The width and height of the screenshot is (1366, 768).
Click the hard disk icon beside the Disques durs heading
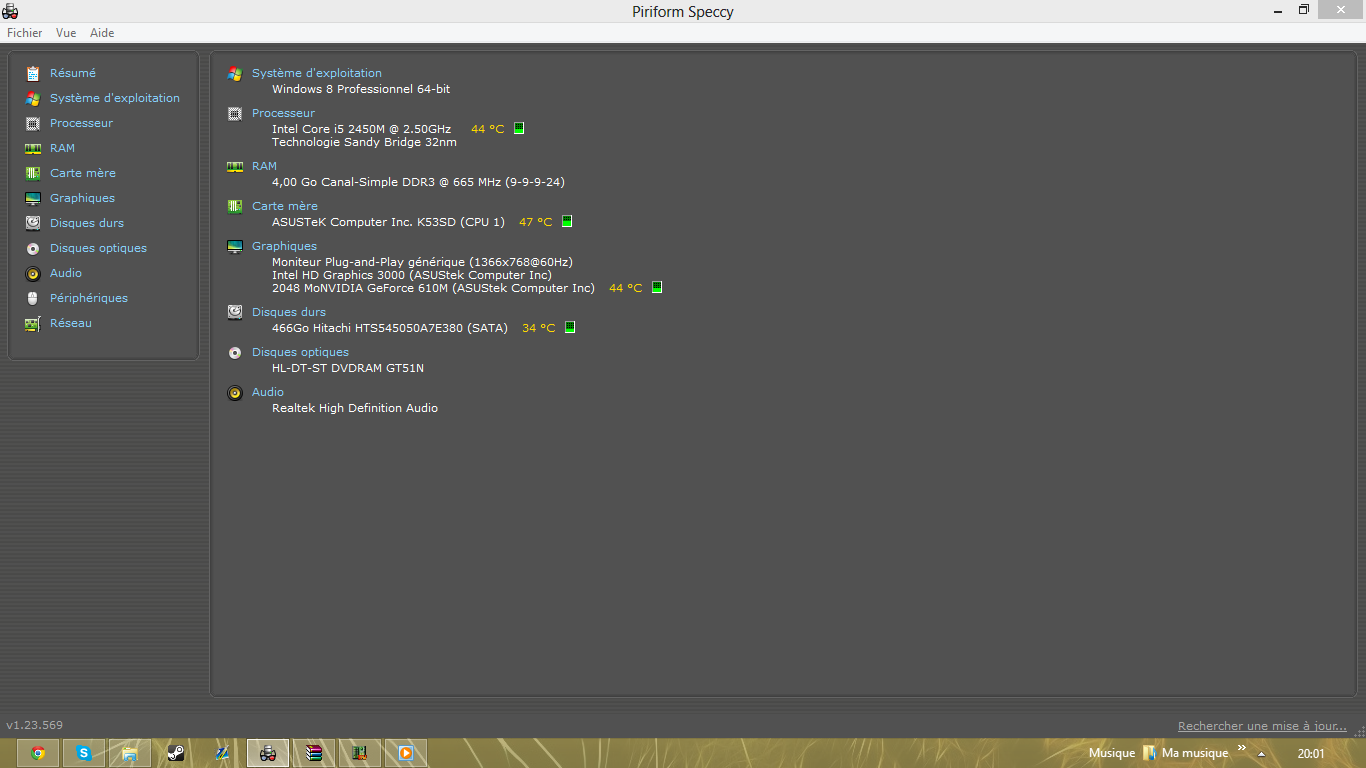click(235, 312)
